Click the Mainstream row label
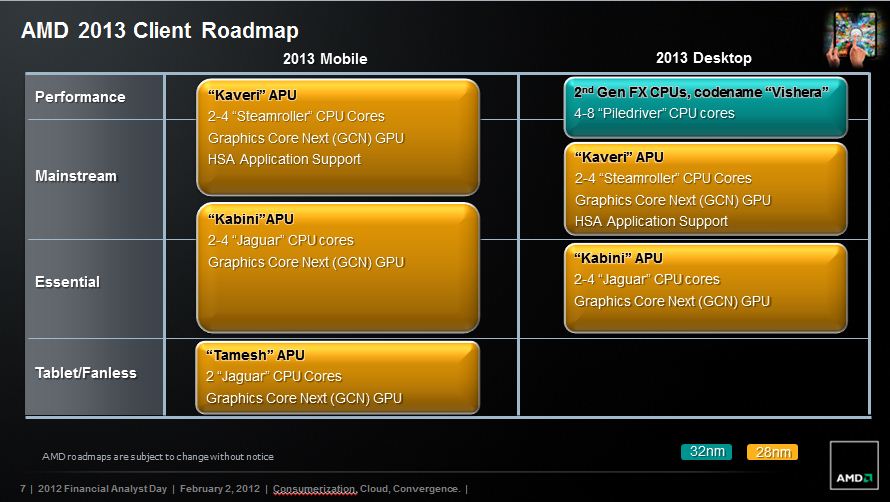The width and height of the screenshot is (890, 502). [76, 176]
